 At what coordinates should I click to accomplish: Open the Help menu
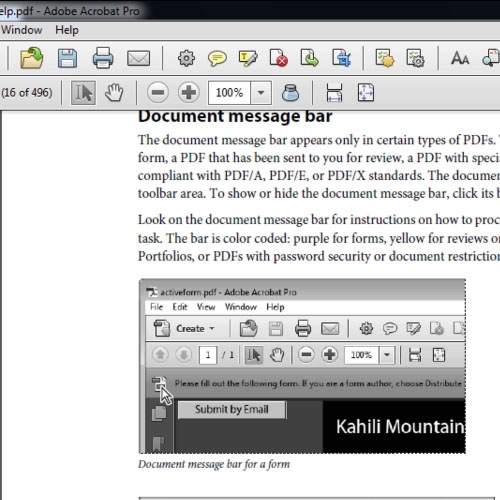pyautogui.click(x=67, y=30)
